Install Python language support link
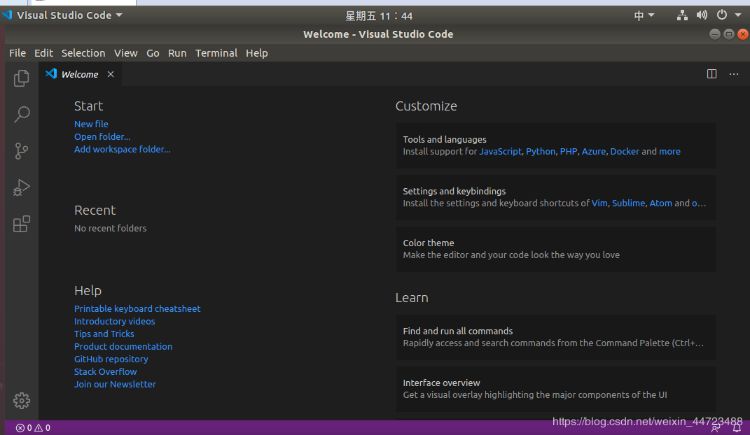The height and width of the screenshot is (435, 750). click(x=540, y=152)
